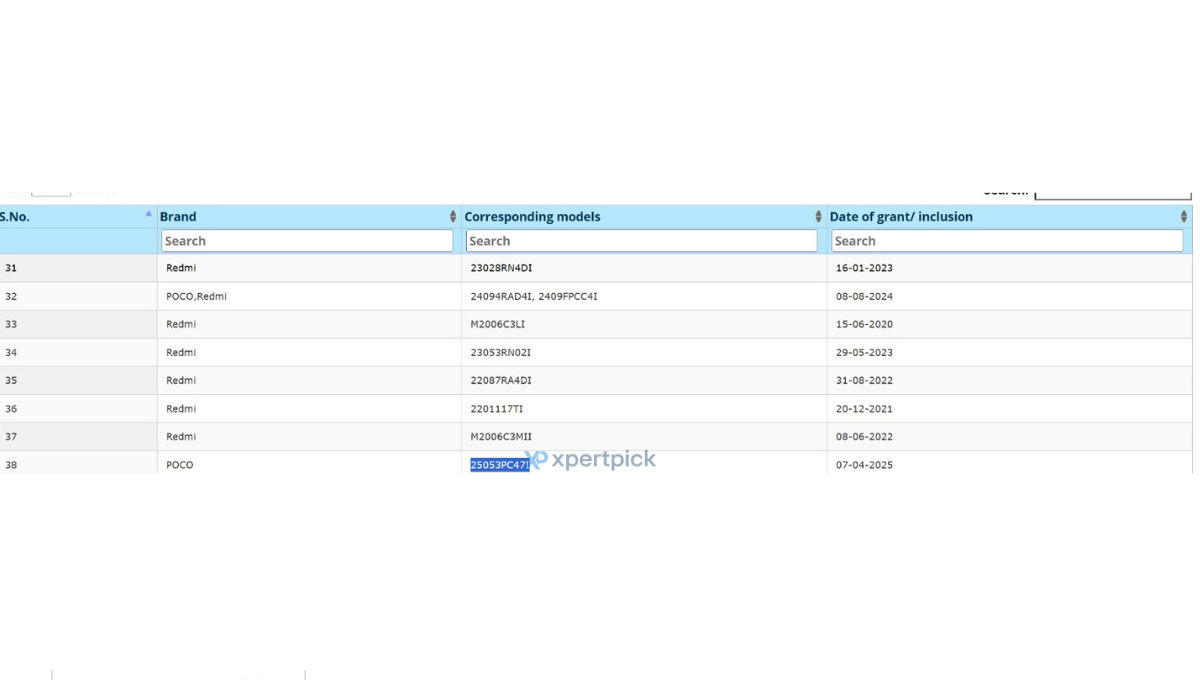Click date 20-12-2021
The height and width of the screenshot is (680, 1200).
pyautogui.click(x=865, y=408)
